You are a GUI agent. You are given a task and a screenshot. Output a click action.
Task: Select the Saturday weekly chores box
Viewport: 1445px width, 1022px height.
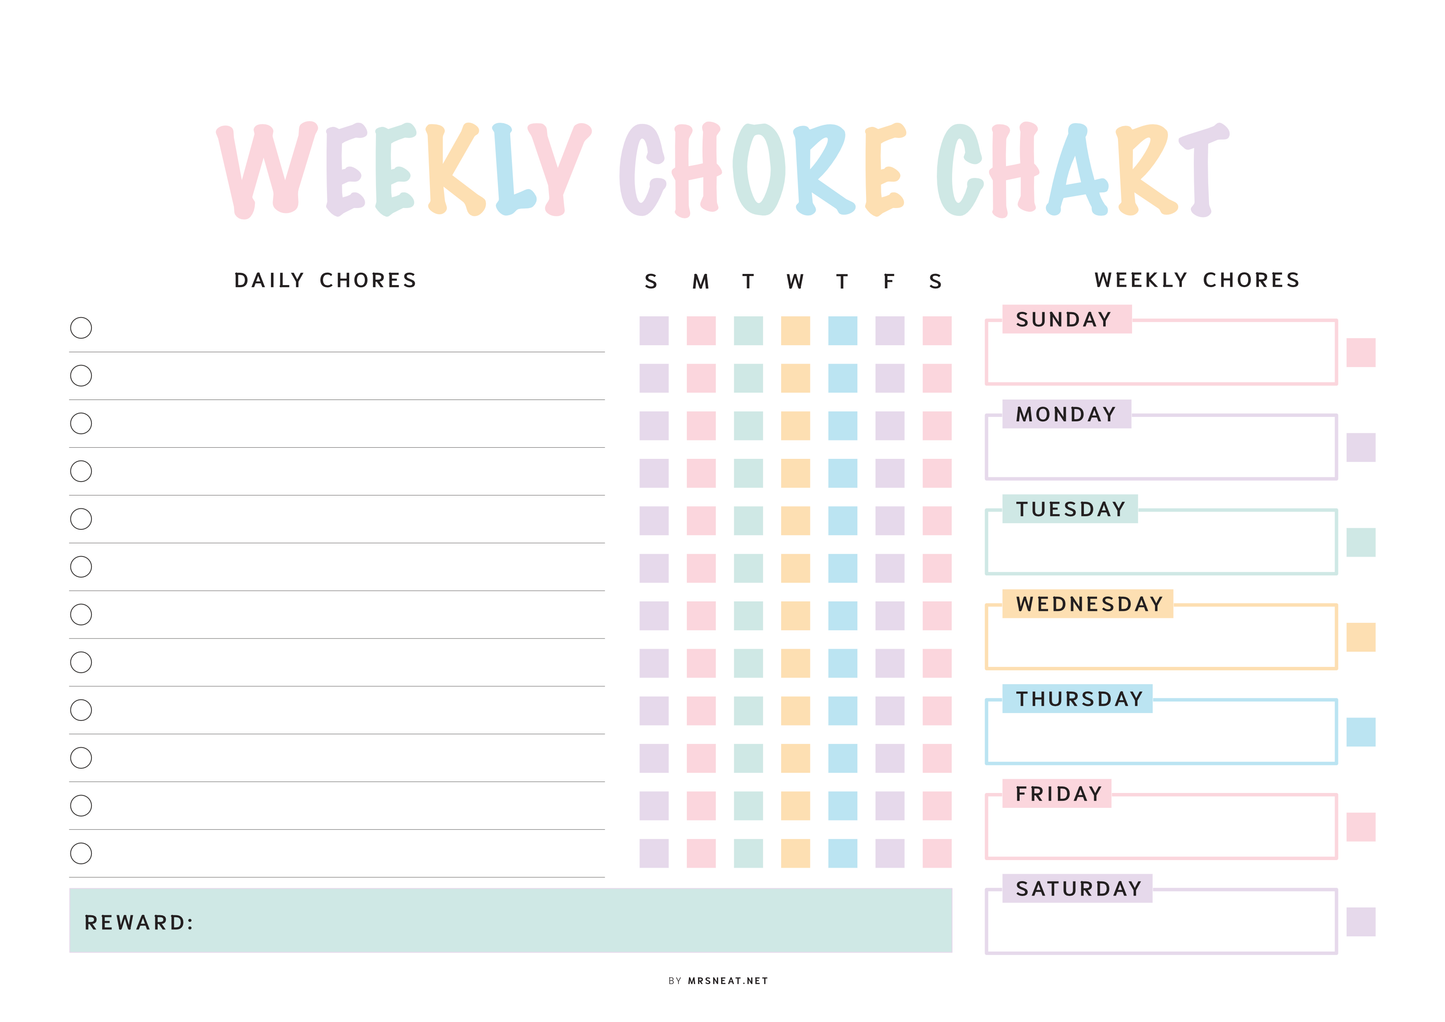pyautogui.click(x=1160, y=926)
